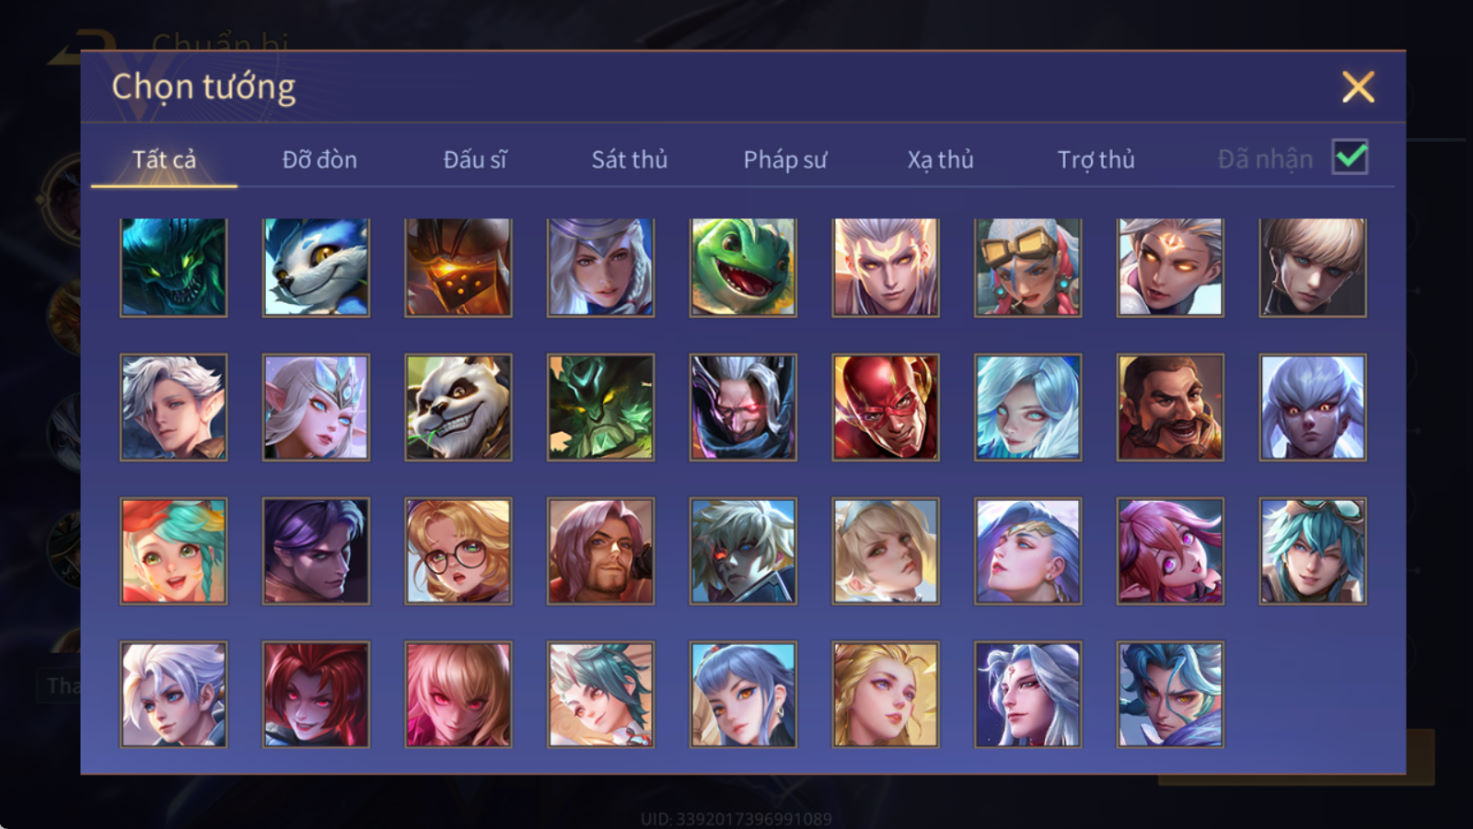The image size is (1473, 829).
Task: Pick the teal-haired girl with red hat
Action: (174, 551)
